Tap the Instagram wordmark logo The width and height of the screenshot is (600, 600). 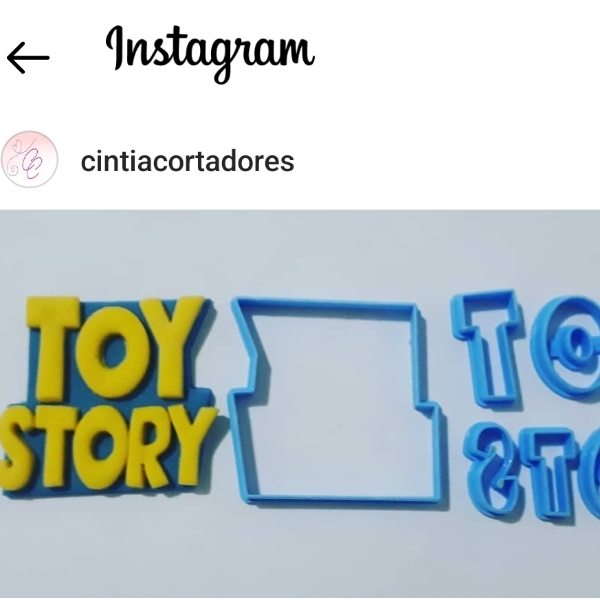(210, 54)
